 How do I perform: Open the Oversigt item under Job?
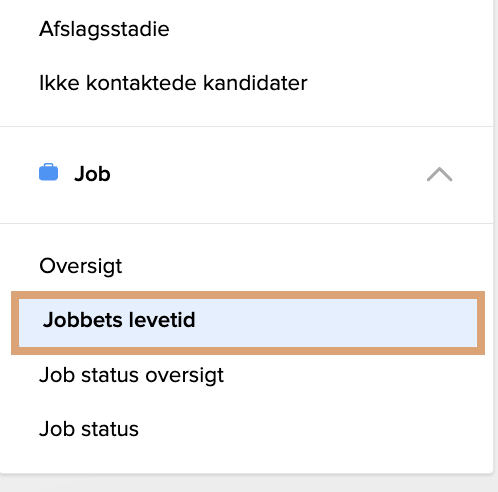[81, 266]
